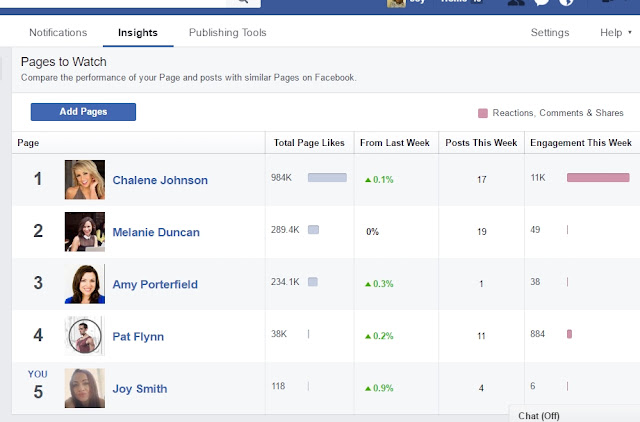This screenshot has height=422, width=640.
Task: Click Amy Porterfield's 234.1K likes bar
Action: (x=313, y=282)
